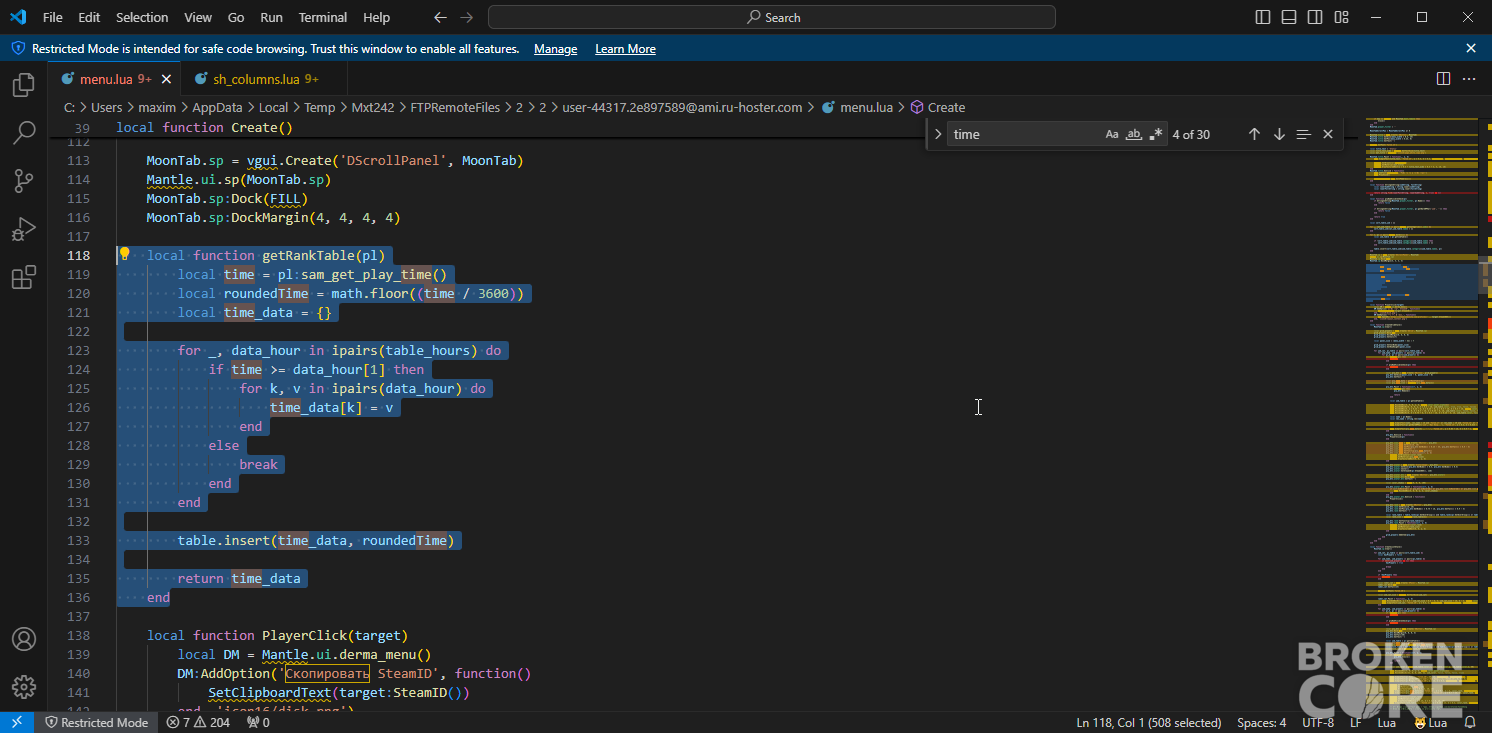Open the Terminal menu
The width and height of the screenshot is (1492, 733).
tap(323, 17)
